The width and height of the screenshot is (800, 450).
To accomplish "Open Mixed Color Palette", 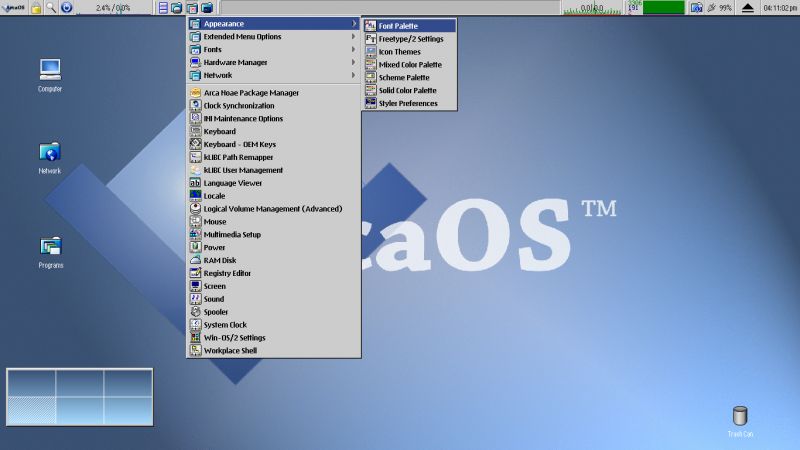I will [410, 64].
